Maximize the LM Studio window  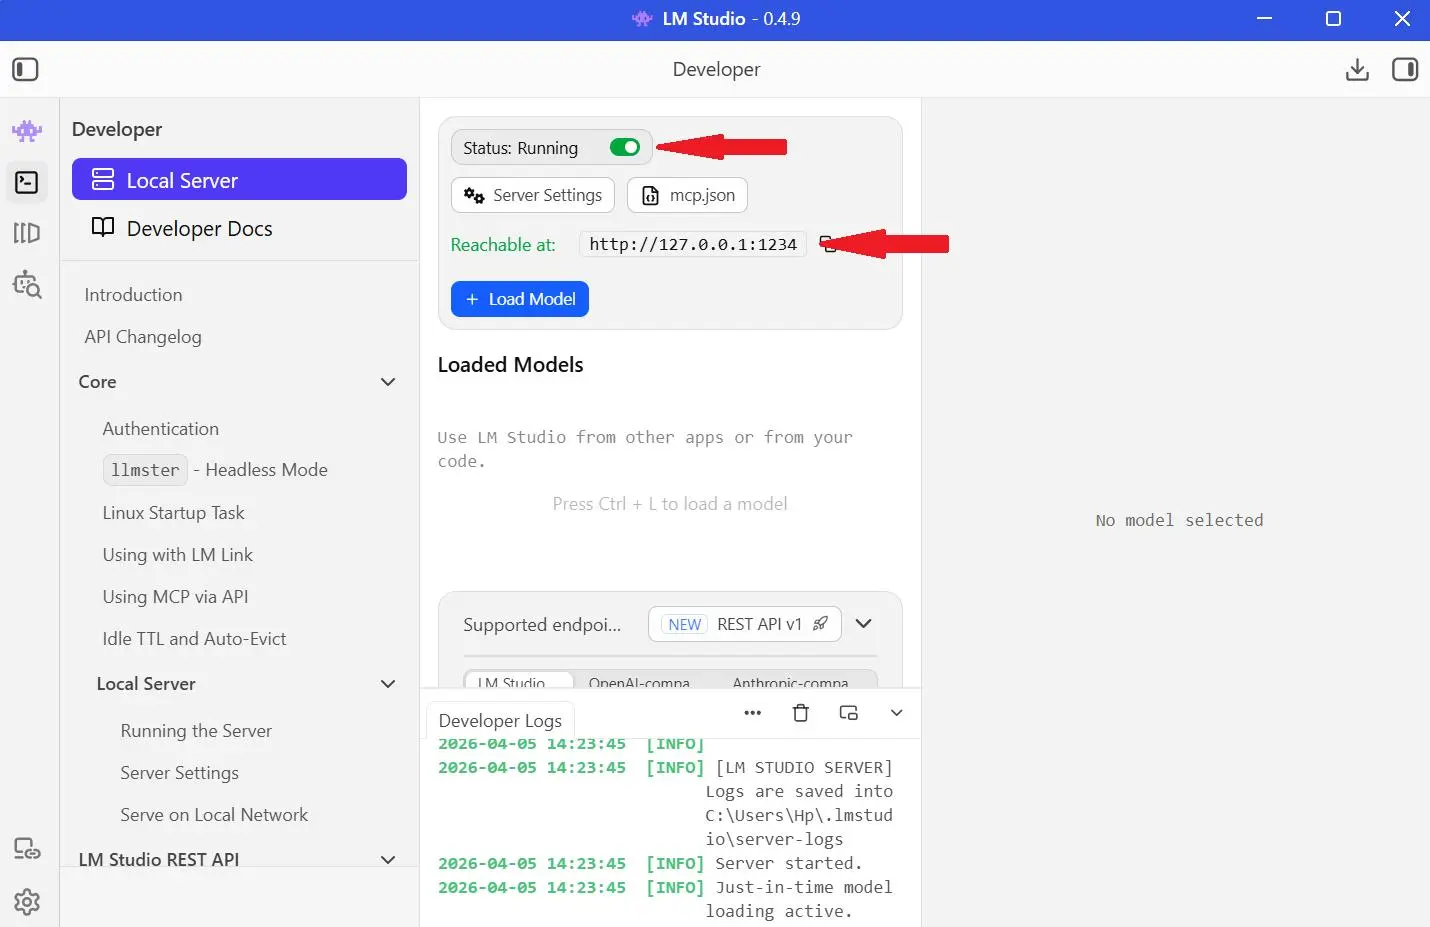pos(1333,19)
